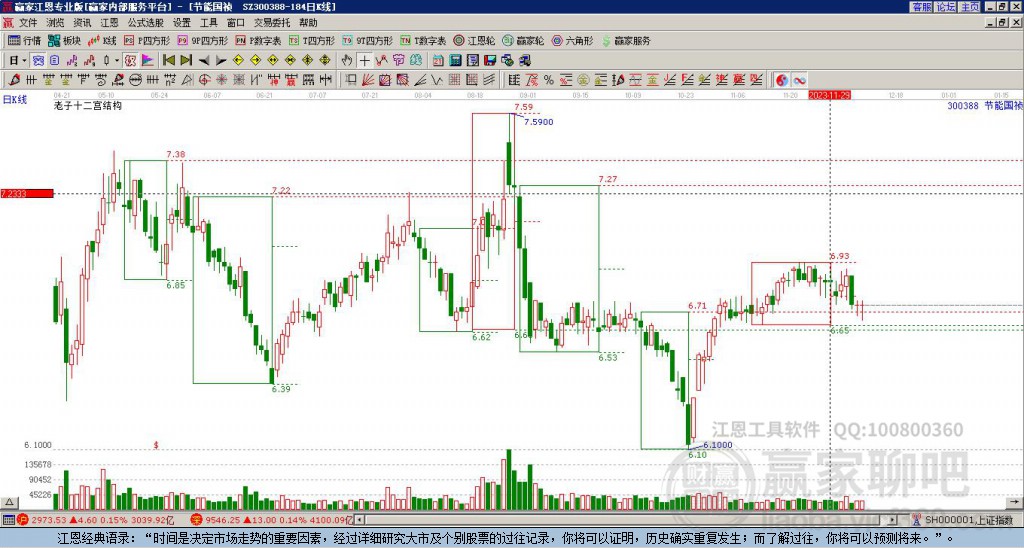This screenshot has width=1024, height=548.
Task: Click the percent % line tool
Action: (x=549, y=80)
